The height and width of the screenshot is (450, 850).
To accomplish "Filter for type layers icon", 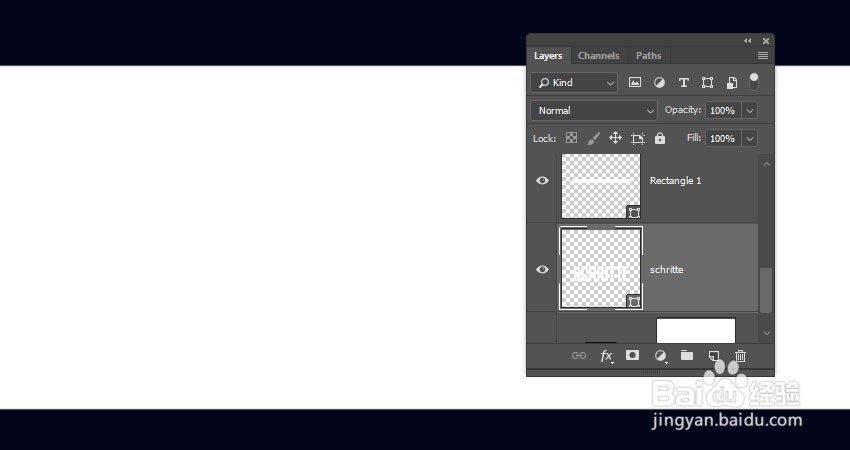I will (684, 82).
